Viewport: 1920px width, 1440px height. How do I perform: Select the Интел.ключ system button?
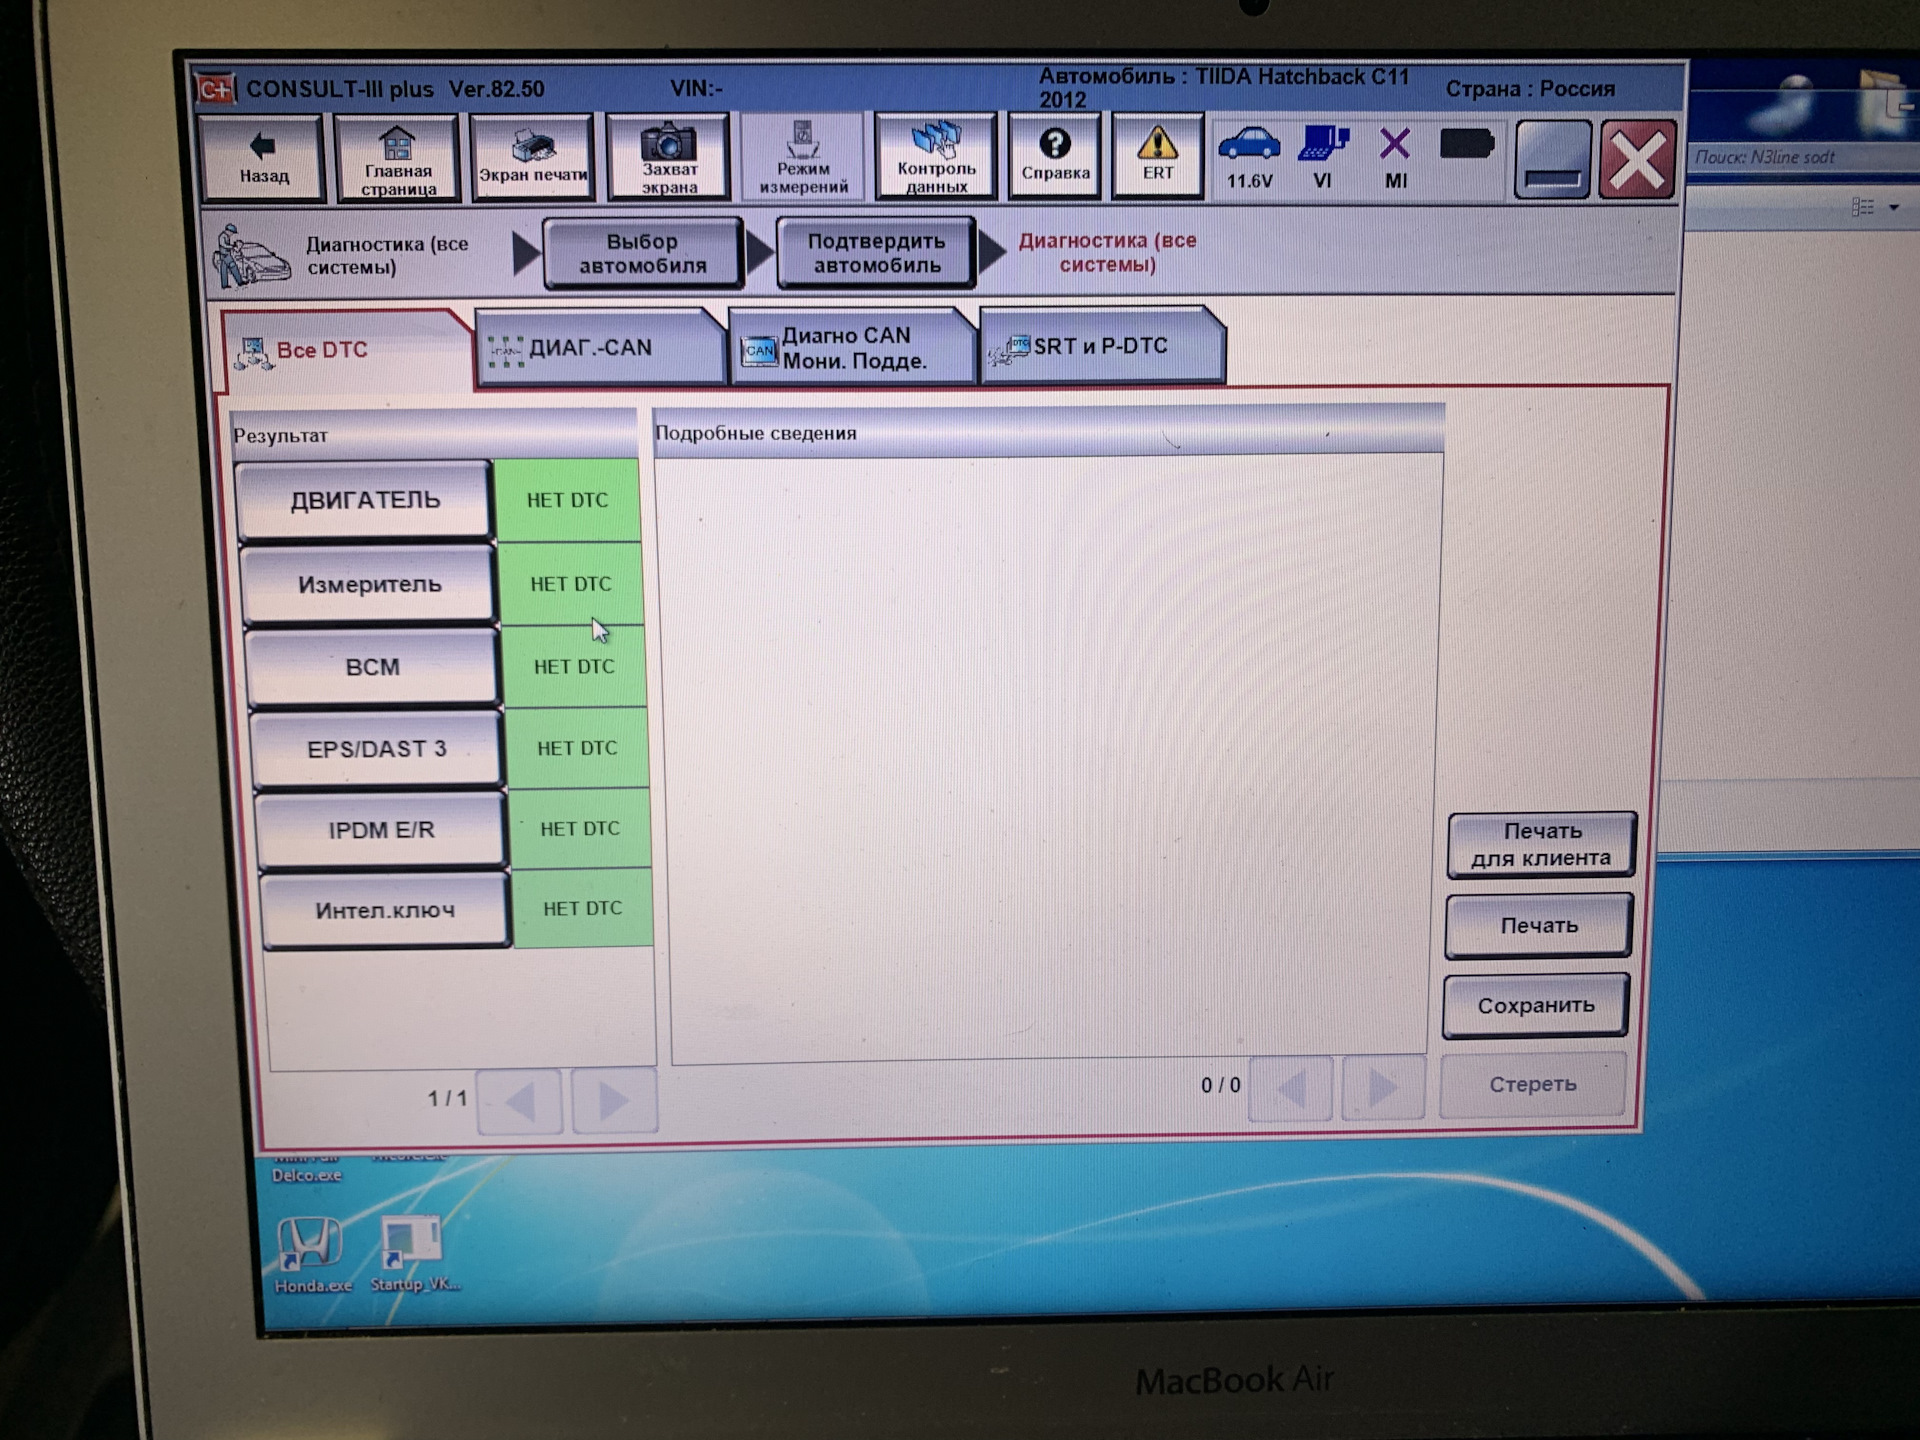(x=385, y=910)
